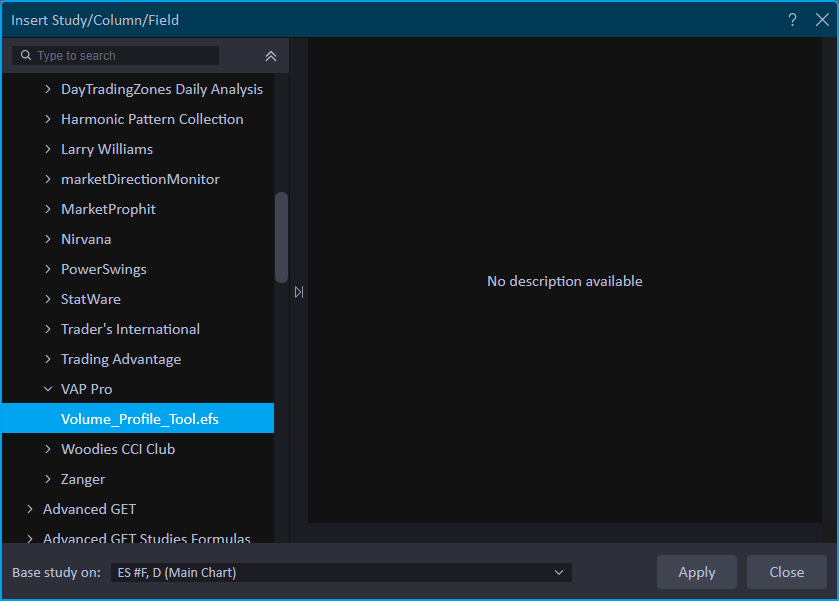Toggle the description panel collapse arrow
This screenshot has height=601, width=839.
pyautogui.click(x=299, y=292)
